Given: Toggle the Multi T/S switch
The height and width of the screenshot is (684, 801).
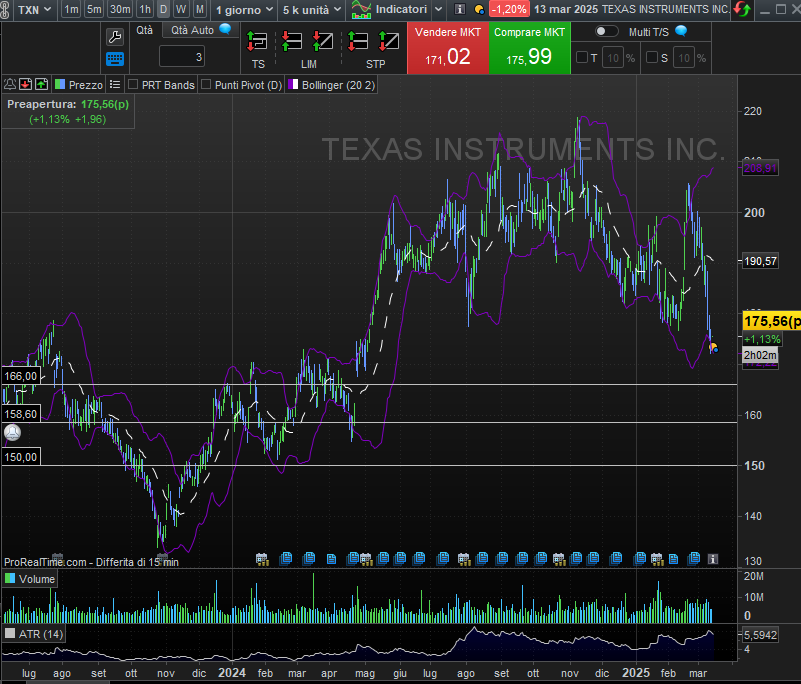Looking at the screenshot, I should pos(606,32).
